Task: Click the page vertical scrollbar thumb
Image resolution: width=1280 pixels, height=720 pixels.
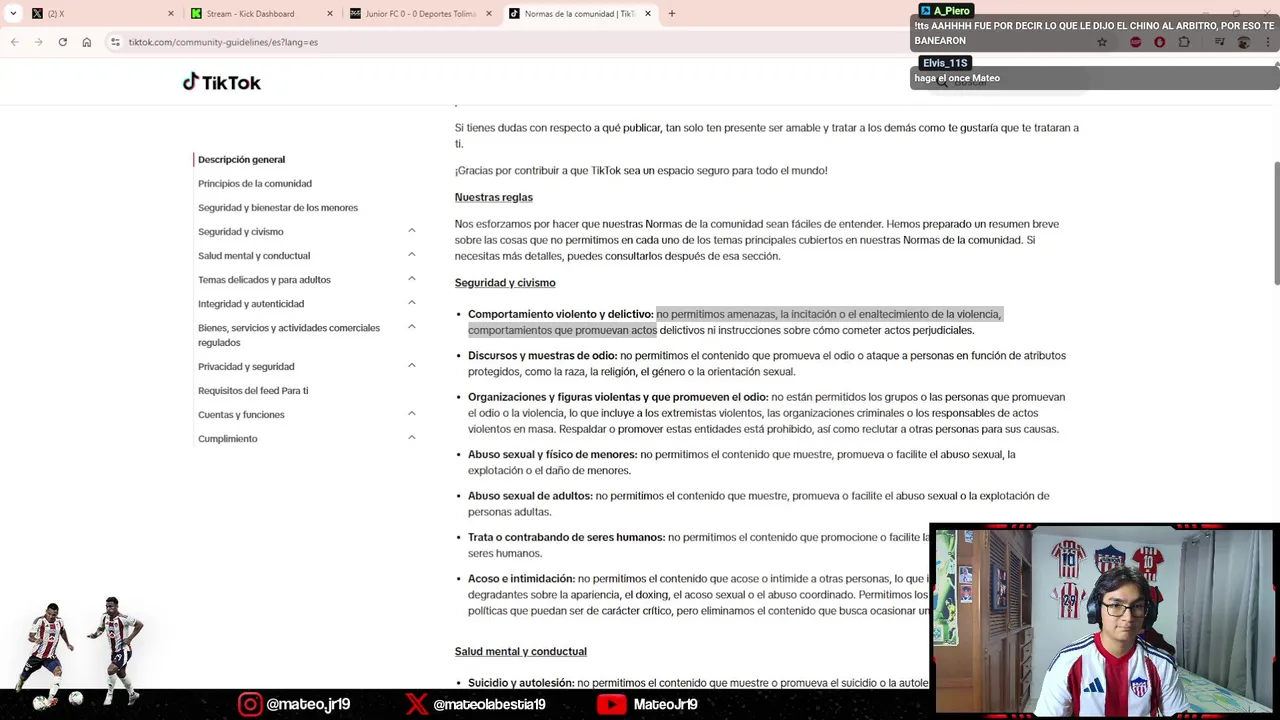Action: (1276, 222)
